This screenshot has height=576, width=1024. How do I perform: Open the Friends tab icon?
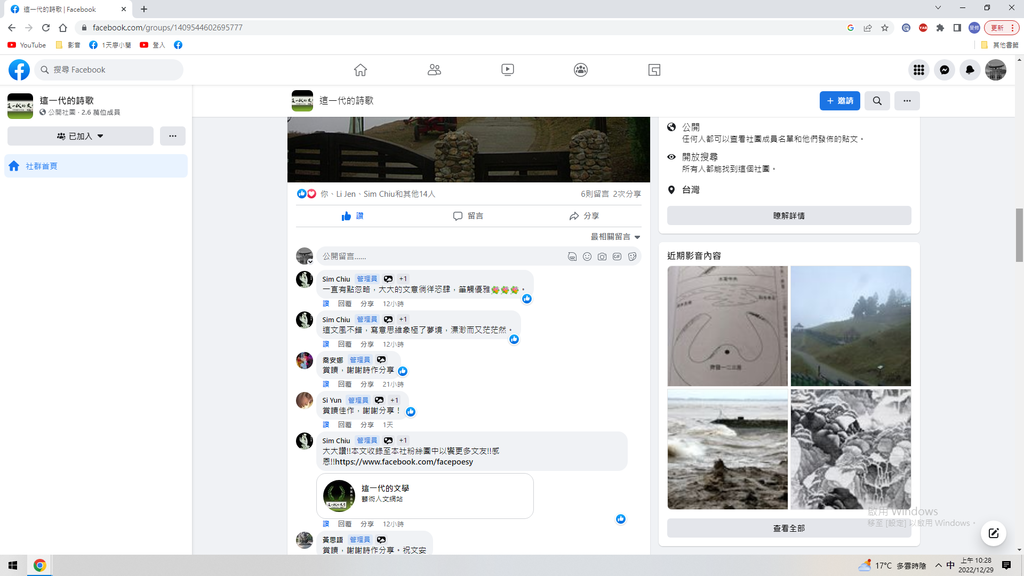(x=434, y=70)
